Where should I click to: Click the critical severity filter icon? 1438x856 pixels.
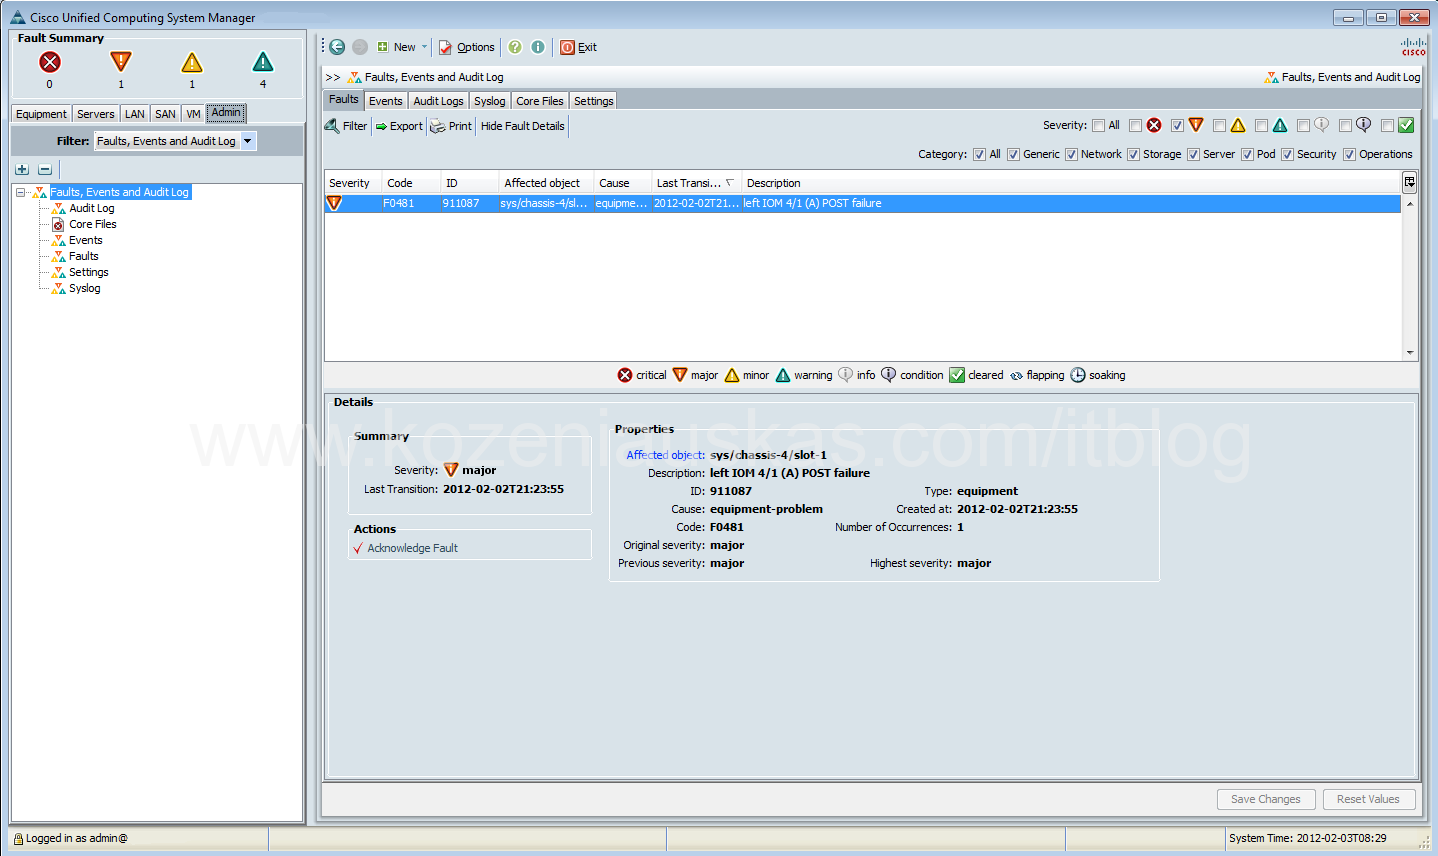click(1154, 125)
